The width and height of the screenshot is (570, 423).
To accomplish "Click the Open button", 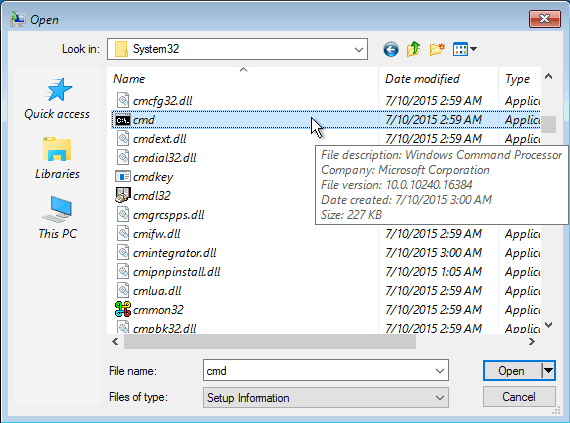I will (x=513, y=371).
